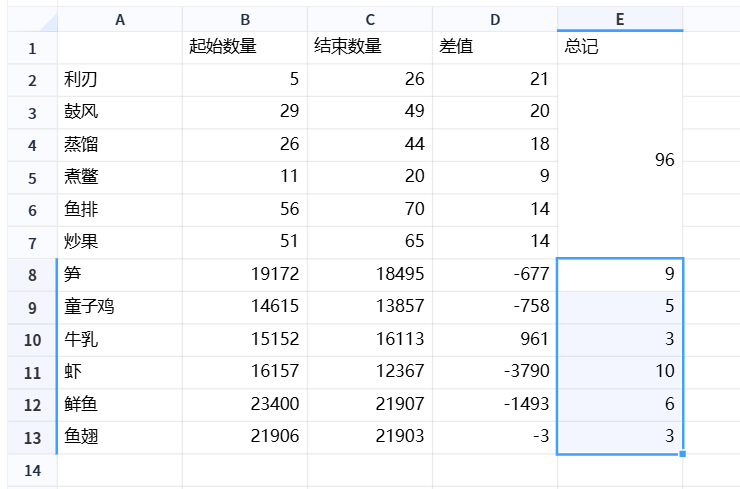Click cell with value 49
The height and width of the screenshot is (489, 740).
tap(370, 113)
